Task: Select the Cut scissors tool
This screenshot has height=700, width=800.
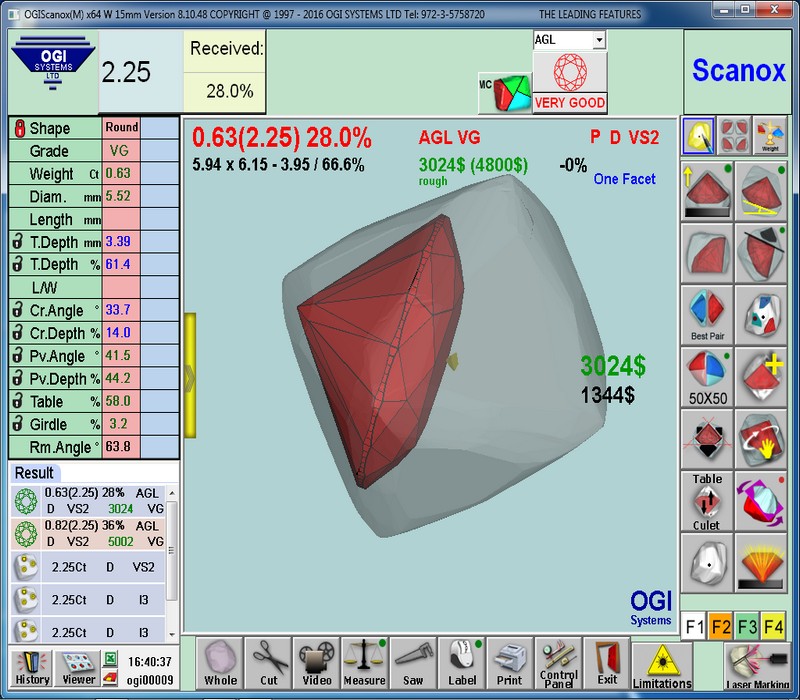Action: pos(267,662)
